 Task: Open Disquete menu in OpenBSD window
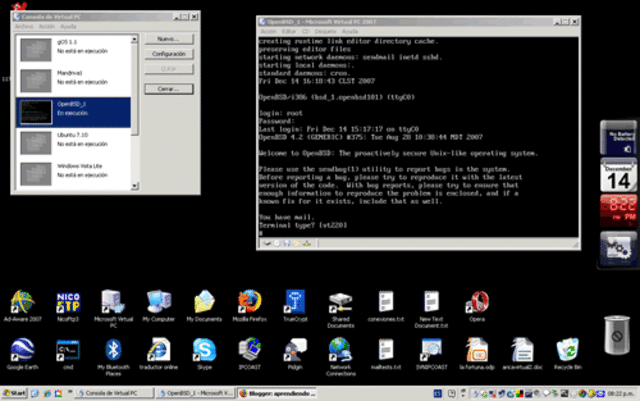tap(325, 31)
